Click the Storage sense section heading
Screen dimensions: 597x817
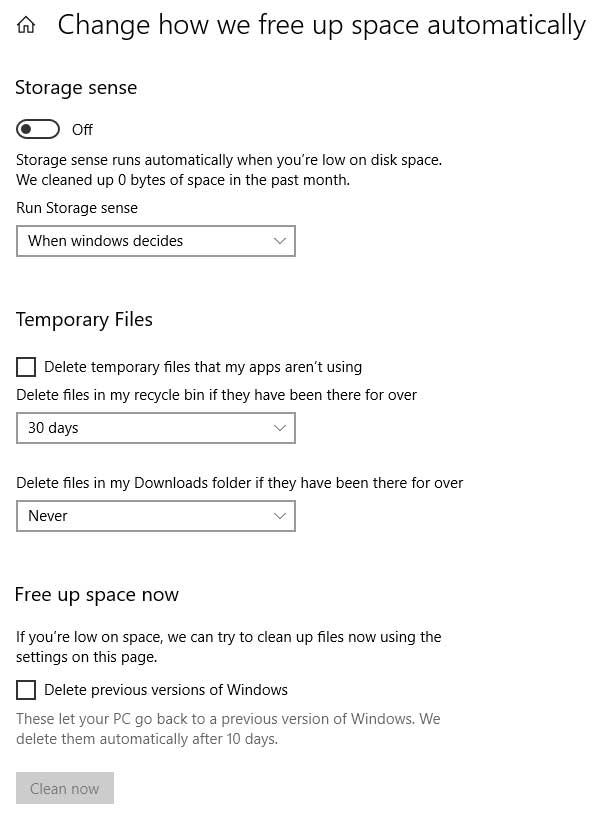click(x=76, y=88)
